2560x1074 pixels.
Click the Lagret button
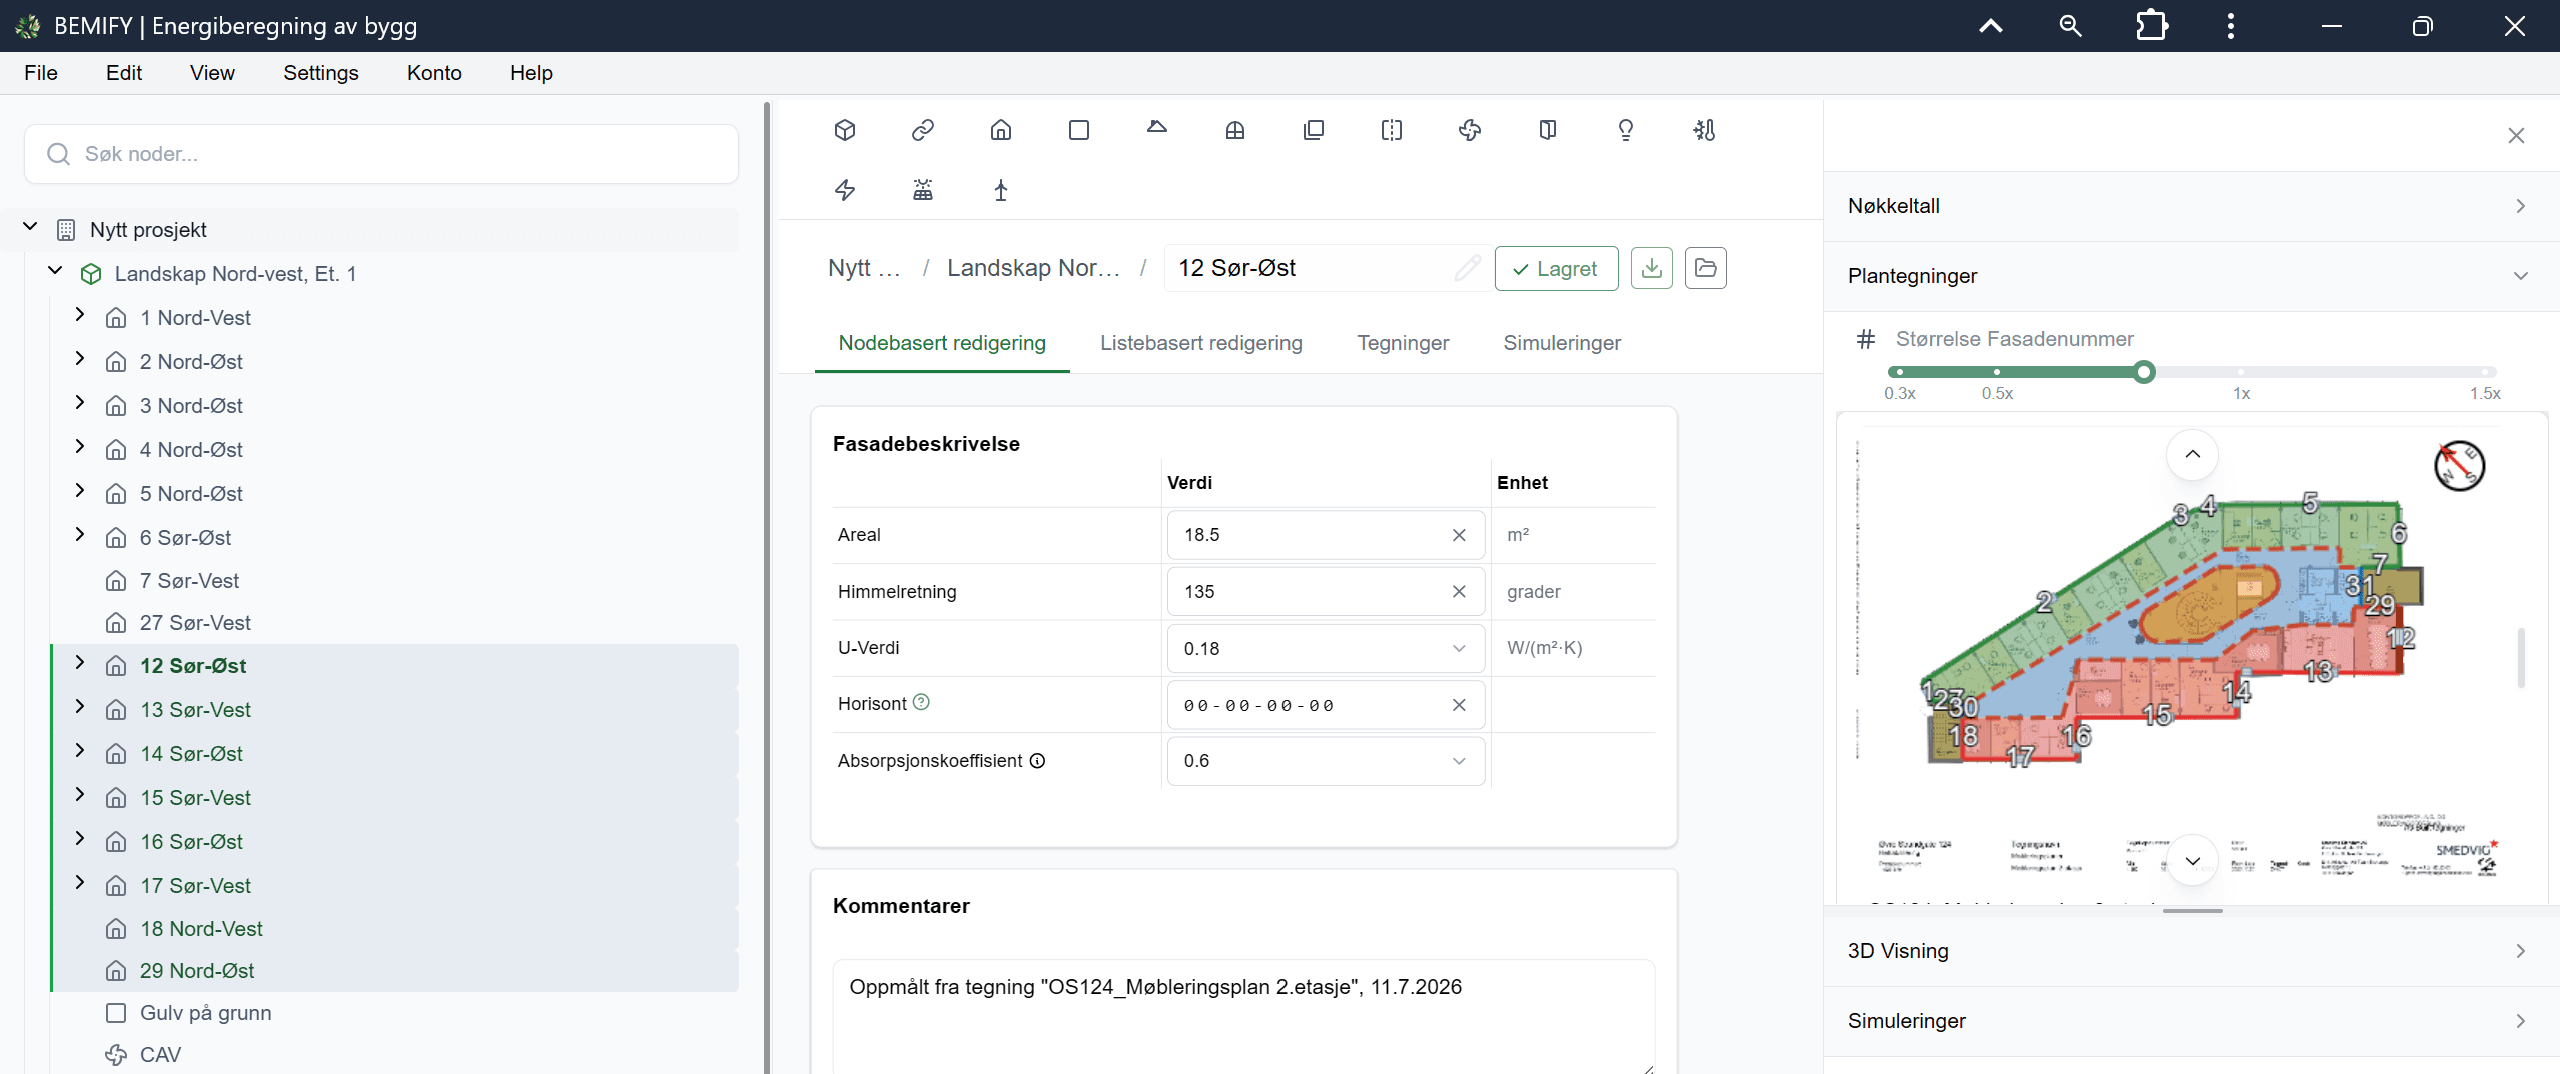click(x=1556, y=268)
